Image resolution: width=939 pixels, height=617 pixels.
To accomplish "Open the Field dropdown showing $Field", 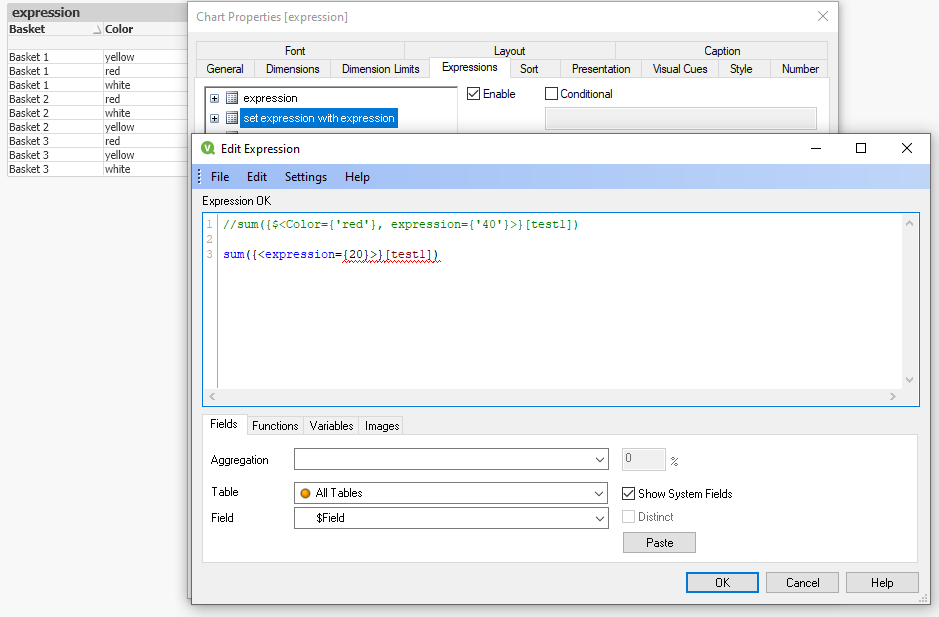I will (x=599, y=518).
